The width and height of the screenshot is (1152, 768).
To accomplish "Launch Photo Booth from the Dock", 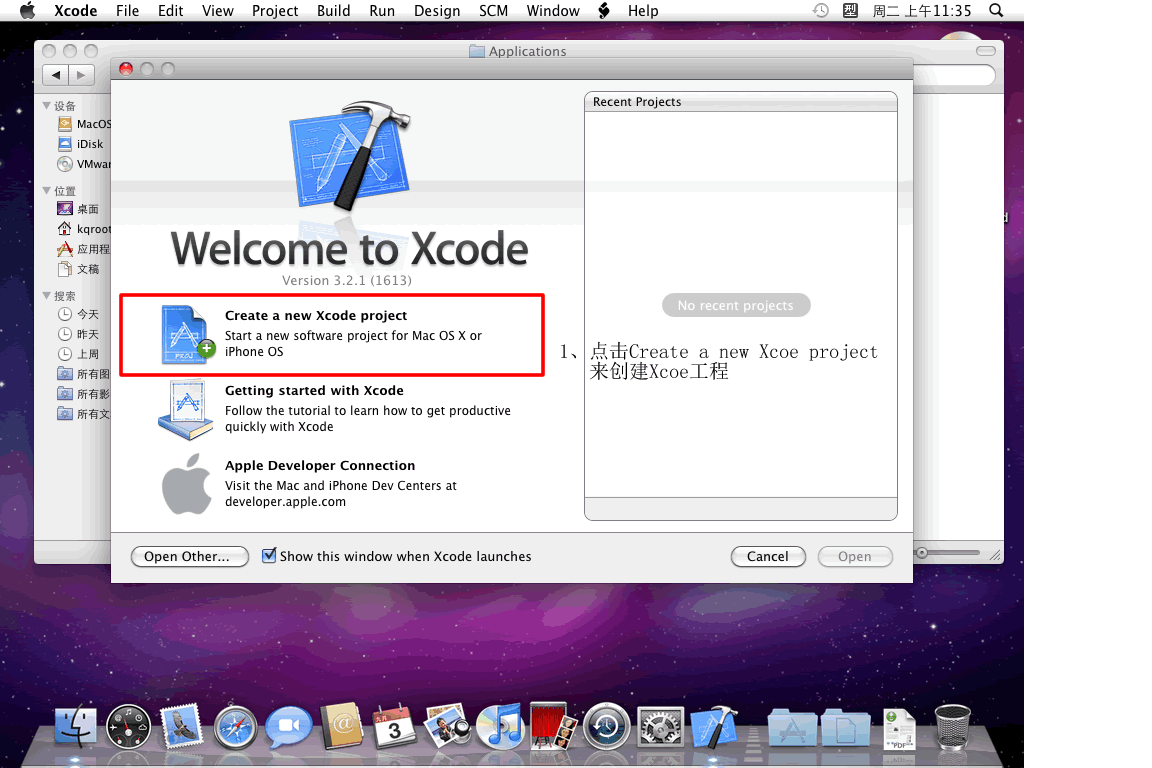I will click(552, 725).
